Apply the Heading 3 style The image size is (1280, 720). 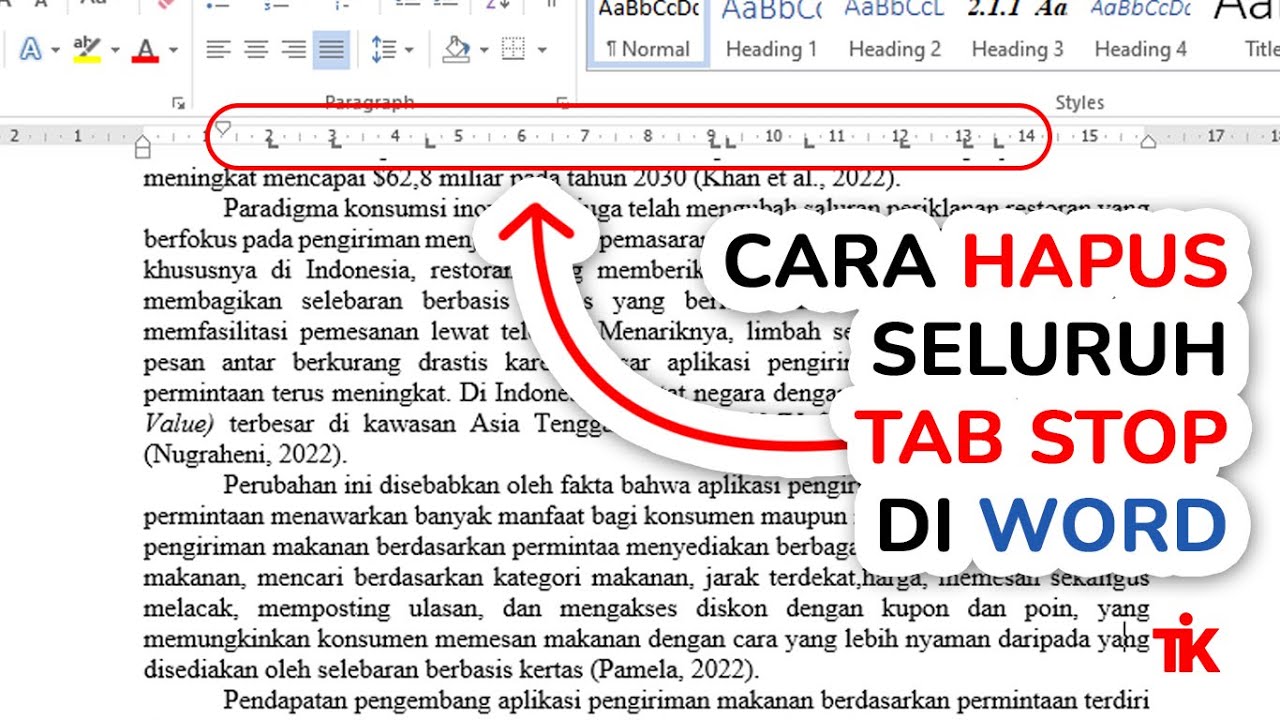(x=1017, y=33)
